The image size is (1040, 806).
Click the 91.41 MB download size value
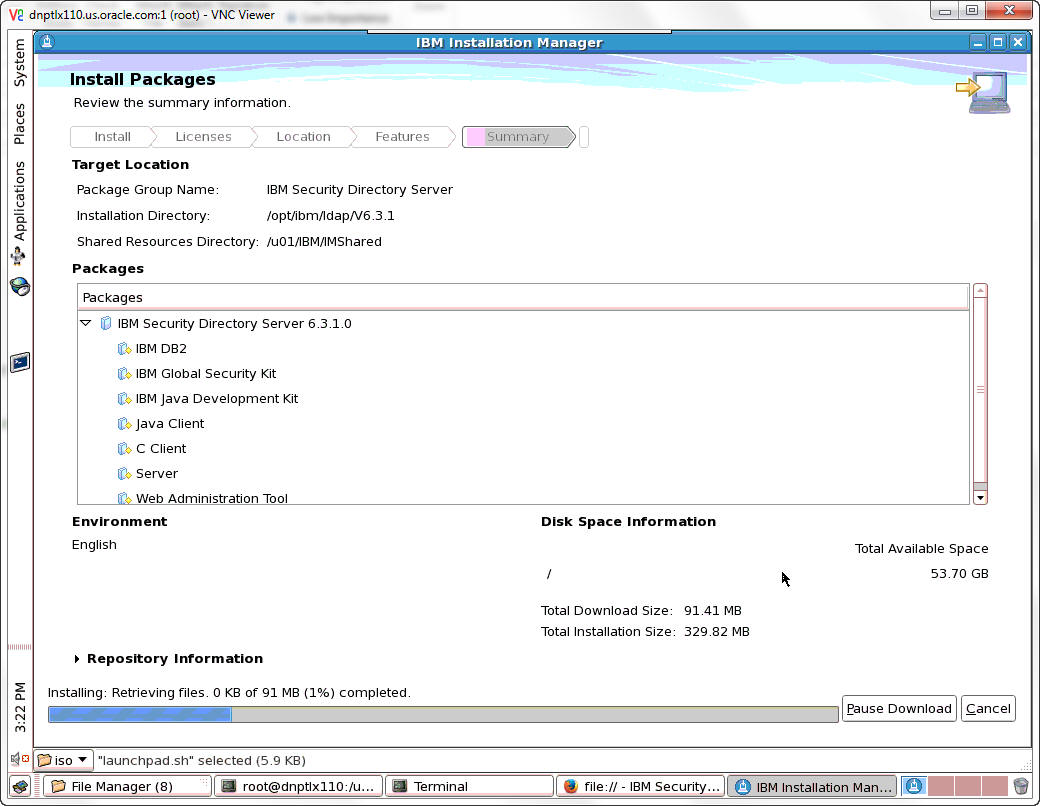[x=712, y=610]
